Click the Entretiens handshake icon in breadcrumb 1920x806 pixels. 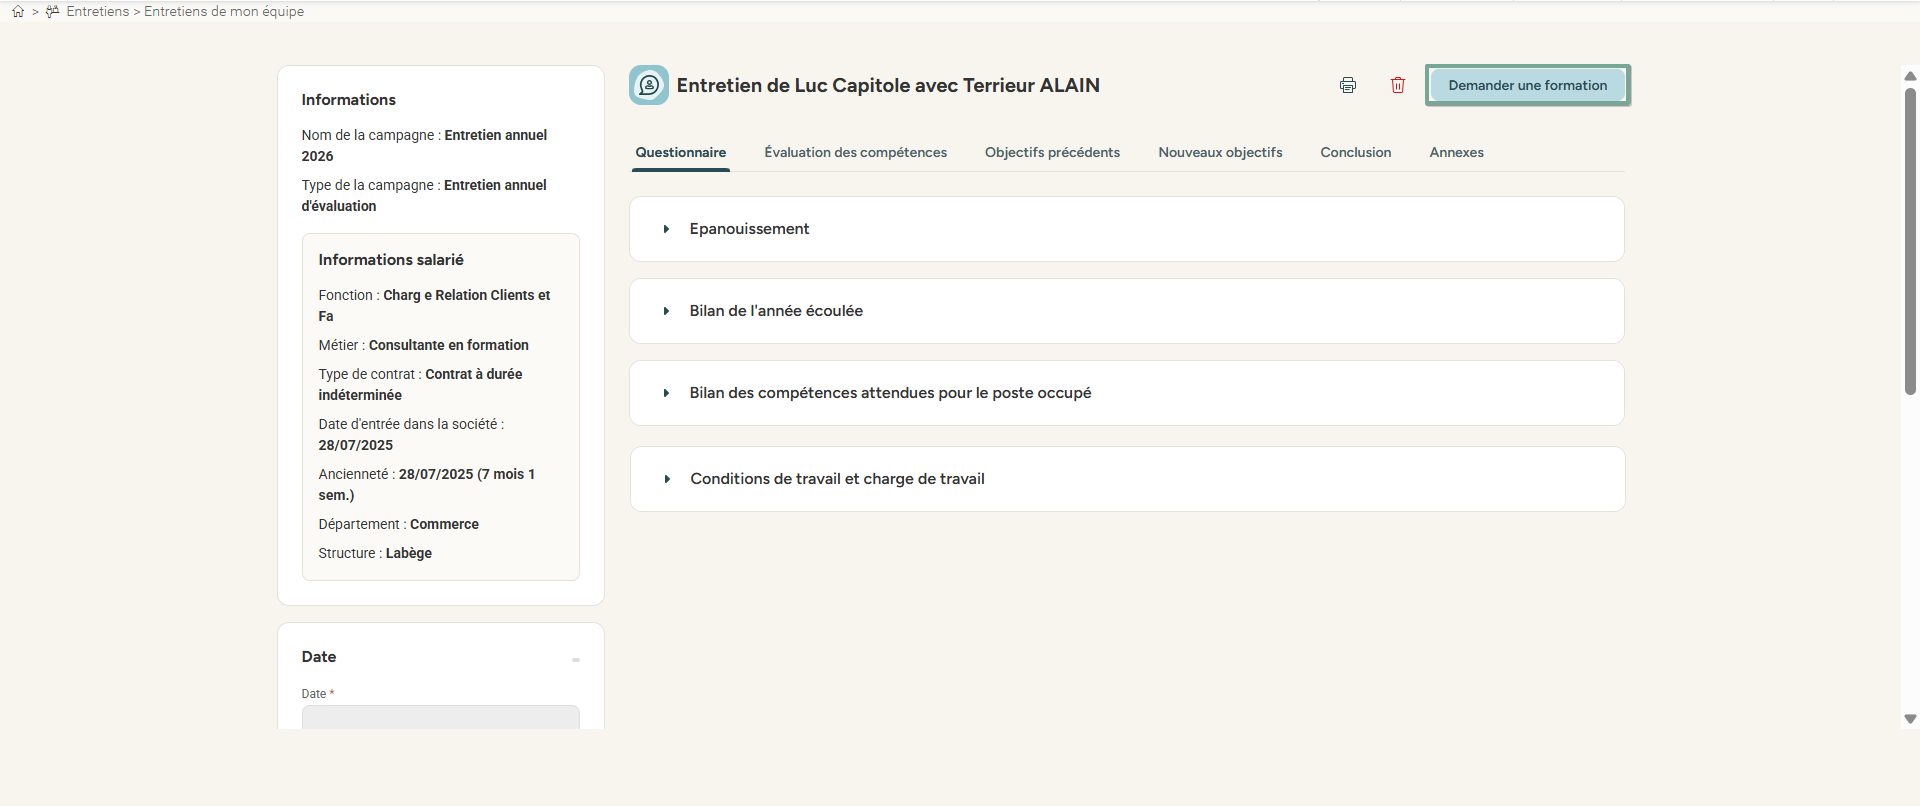(x=52, y=11)
